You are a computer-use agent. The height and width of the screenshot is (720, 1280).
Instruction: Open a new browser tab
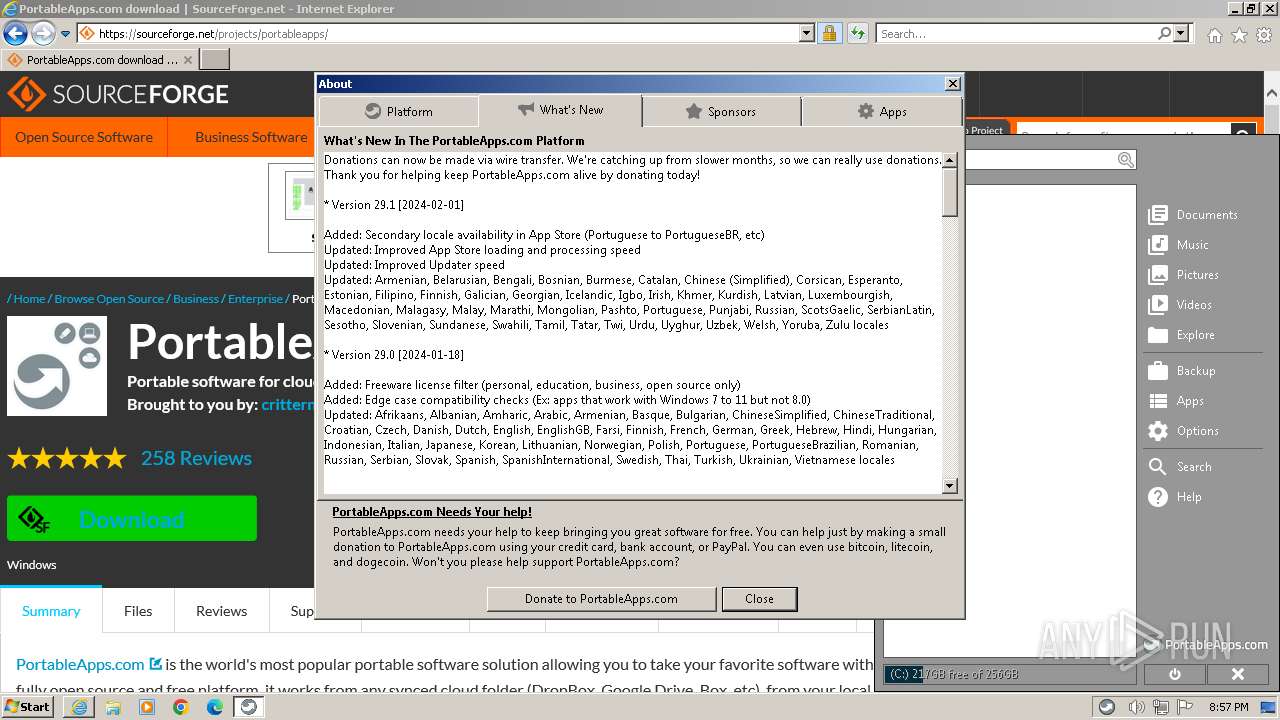coord(215,60)
